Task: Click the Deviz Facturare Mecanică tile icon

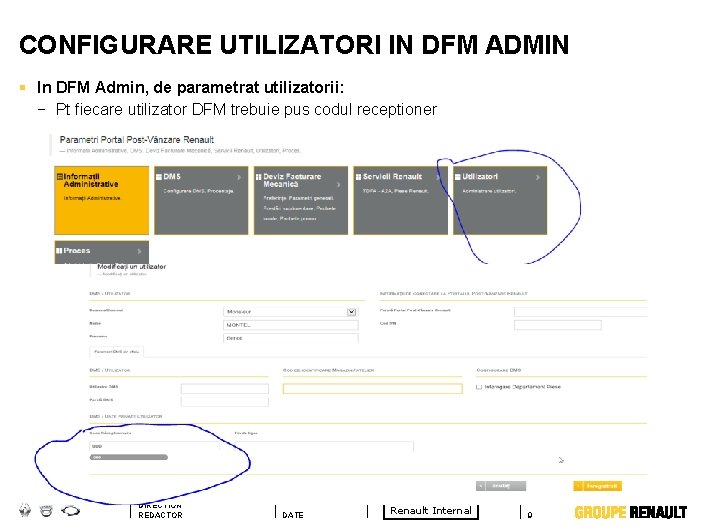Action: tap(258, 177)
